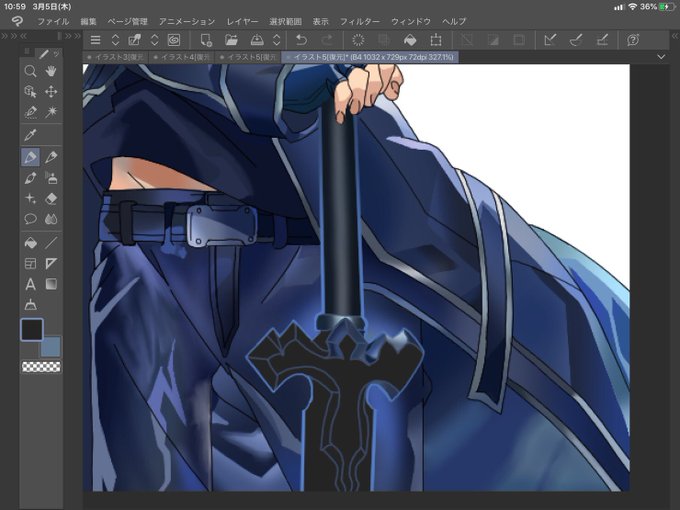Select the Hand move-view tool
This screenshot has width=680, height=510.
pyautogui.click(x=51, y=71)
